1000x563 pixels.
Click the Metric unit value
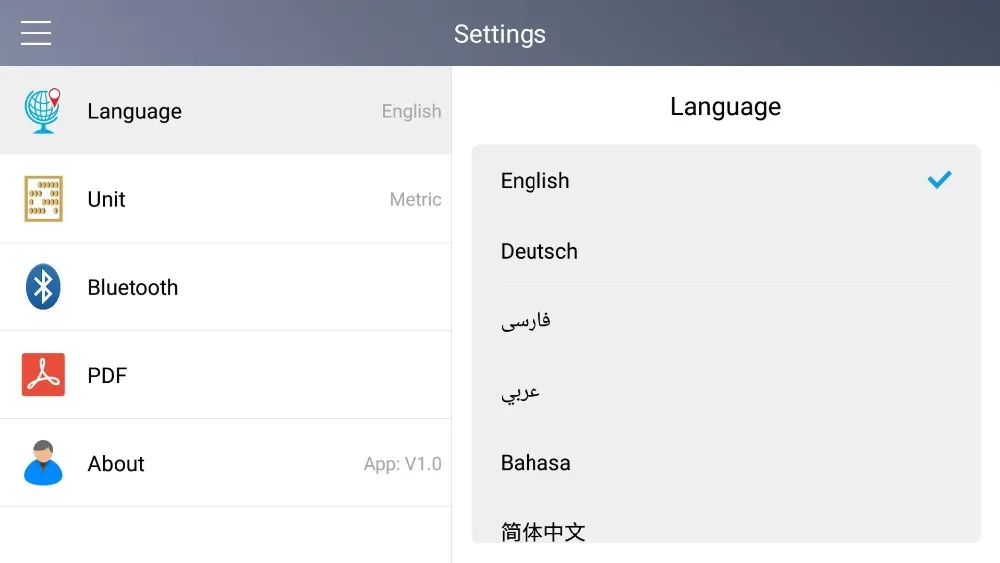[415, 199]
